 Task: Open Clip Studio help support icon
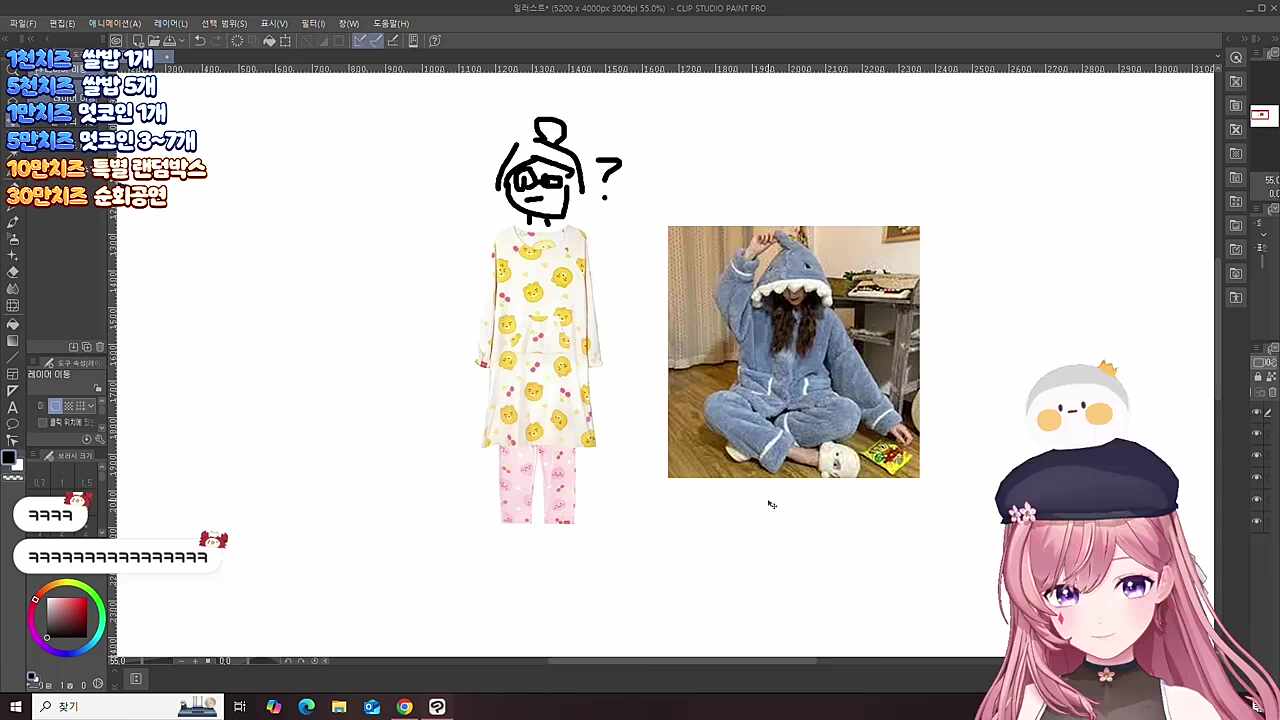pos(435,41)
